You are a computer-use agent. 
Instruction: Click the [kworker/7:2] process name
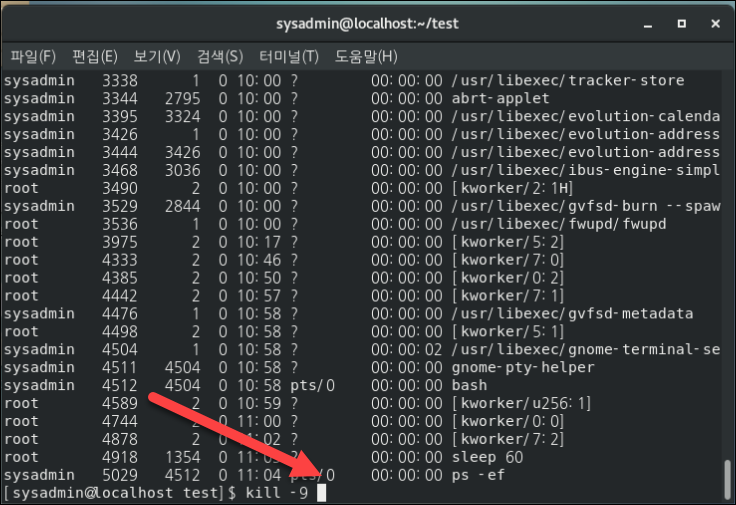click(x=507, y=439)
